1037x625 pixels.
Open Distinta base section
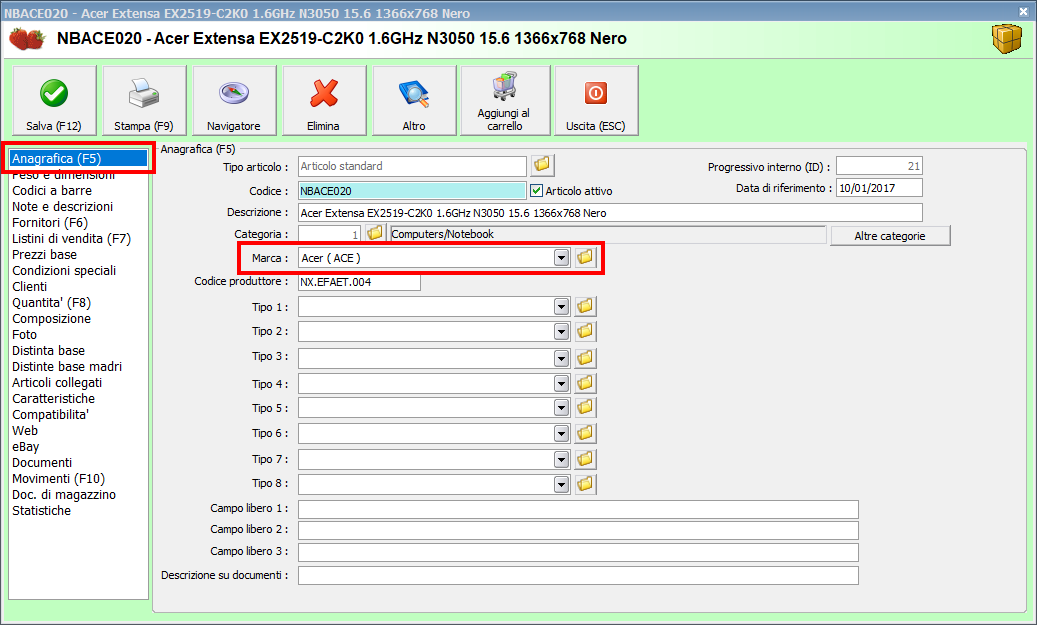48,351
